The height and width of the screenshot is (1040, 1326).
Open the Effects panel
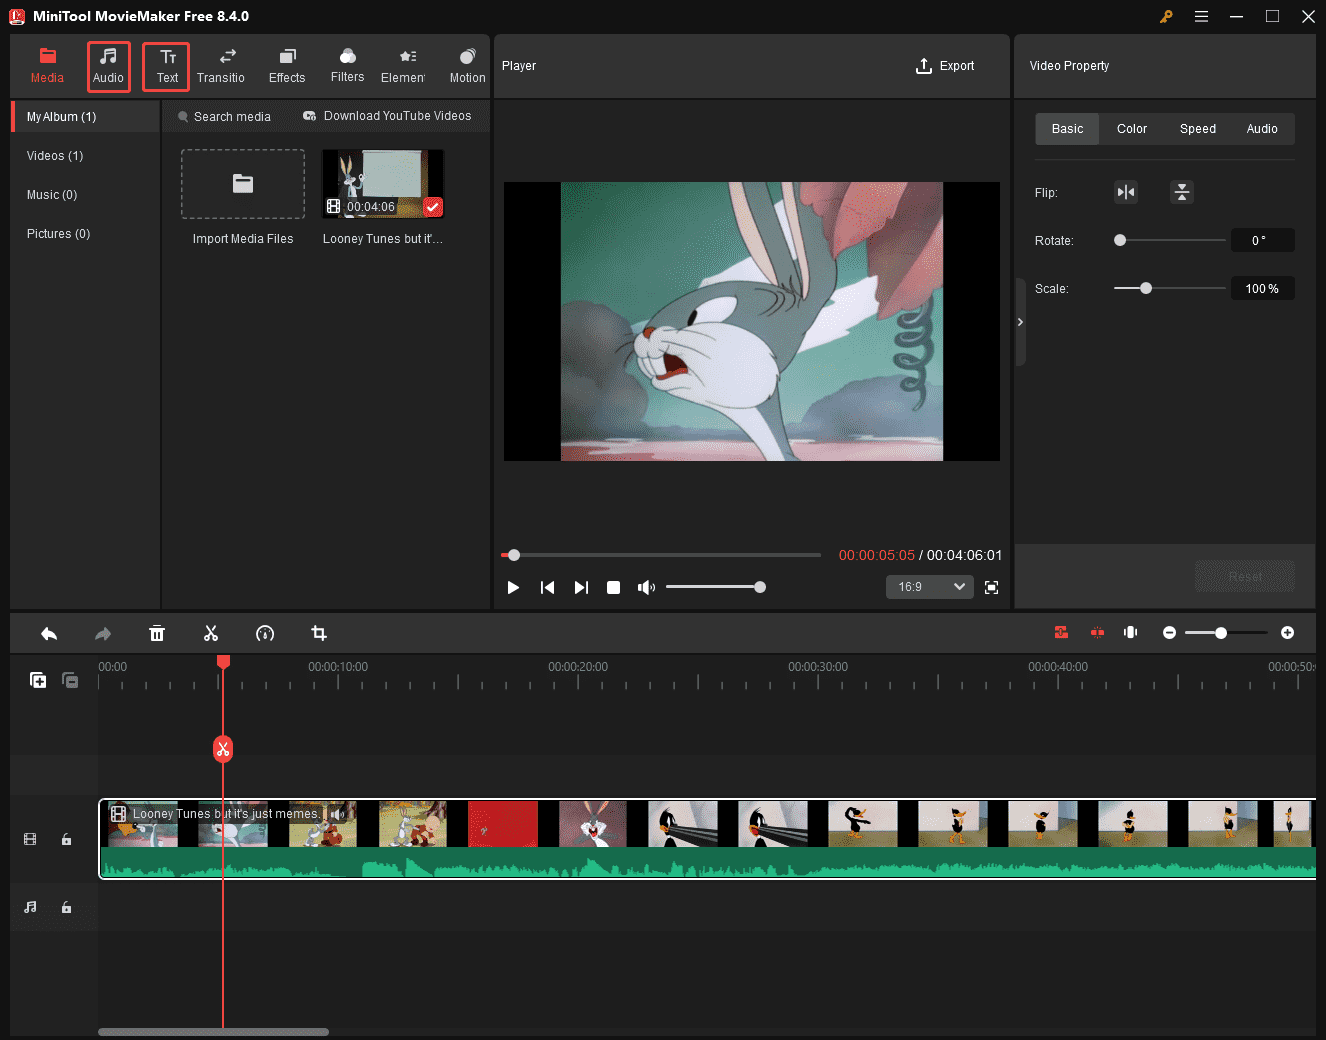pyautogui.click(x=287, y=66)
